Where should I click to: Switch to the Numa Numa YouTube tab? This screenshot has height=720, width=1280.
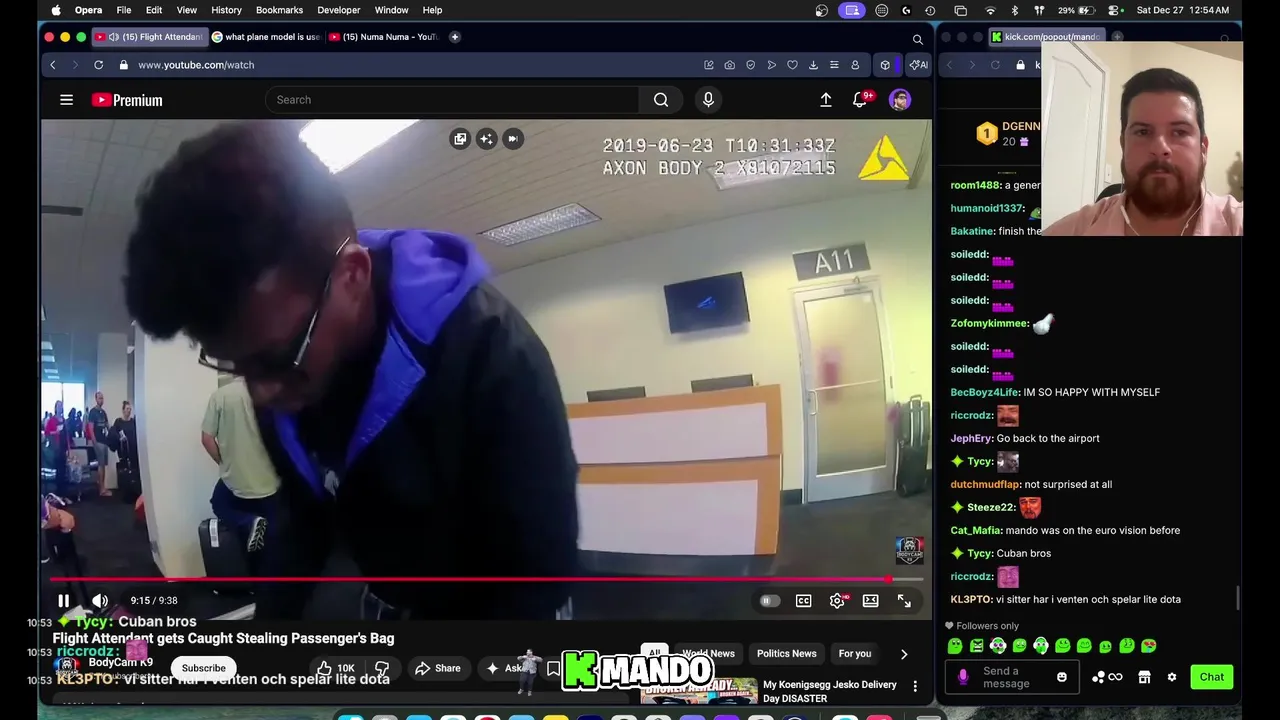(x=383, y=37)
